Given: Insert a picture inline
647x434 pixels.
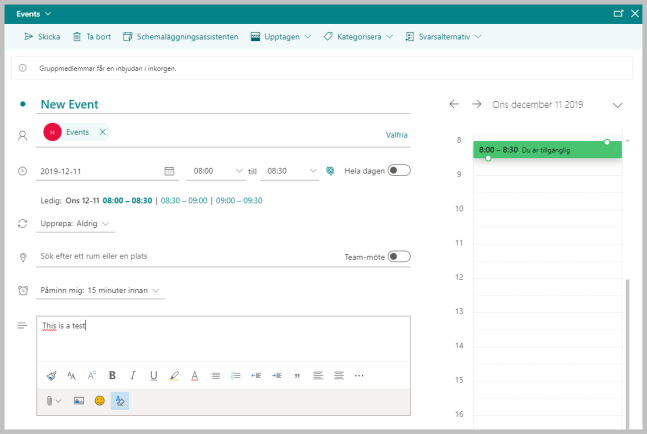Looking at the screenshot, I should 78,400.
